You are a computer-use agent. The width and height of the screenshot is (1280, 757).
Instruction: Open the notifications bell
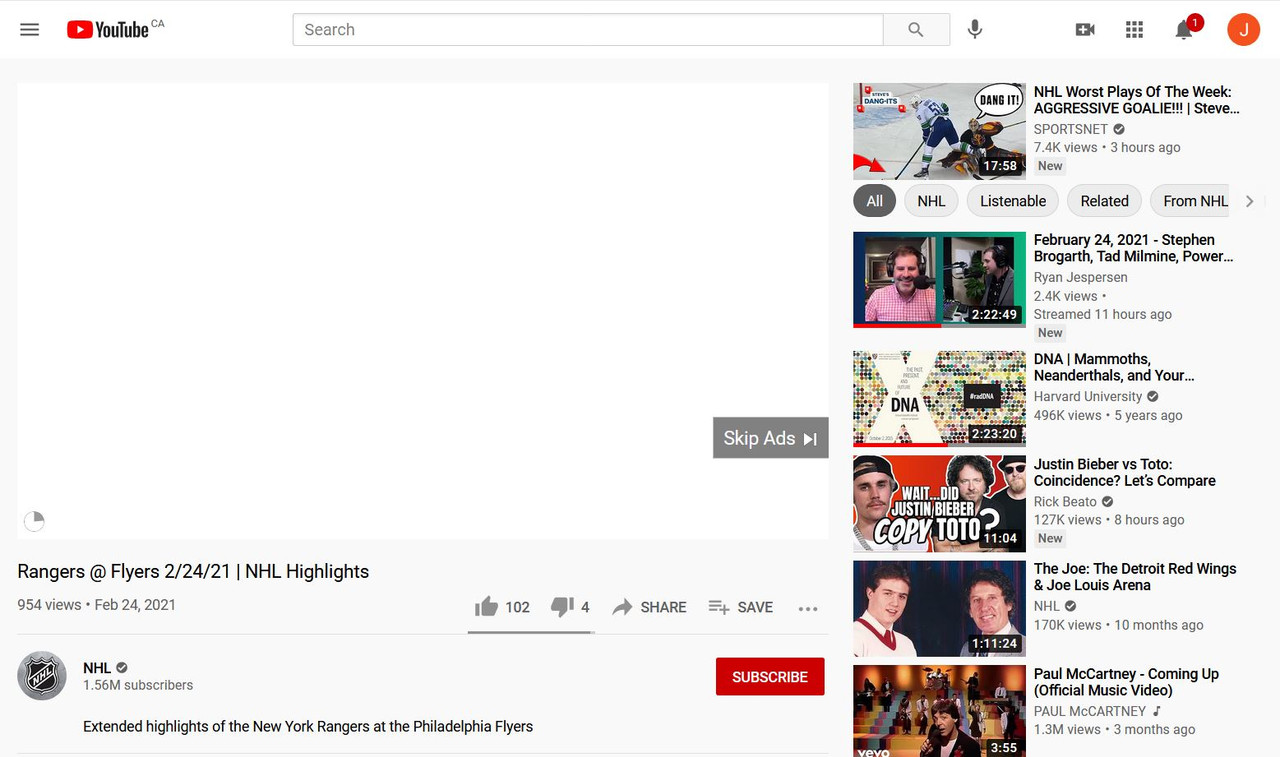pos(1184,30)
